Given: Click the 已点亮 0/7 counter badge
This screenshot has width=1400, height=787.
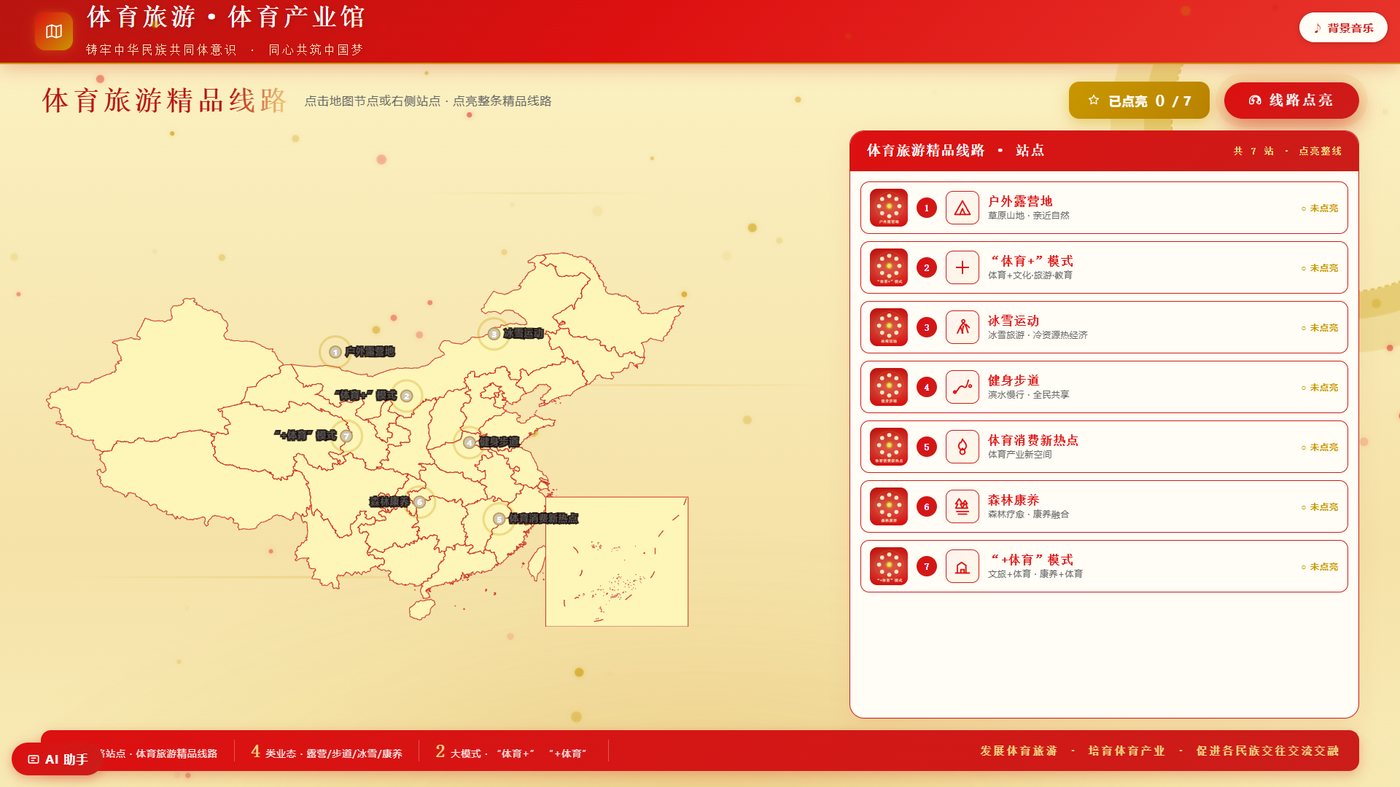Looking at the screenshot, I should tap(1139, 101).
